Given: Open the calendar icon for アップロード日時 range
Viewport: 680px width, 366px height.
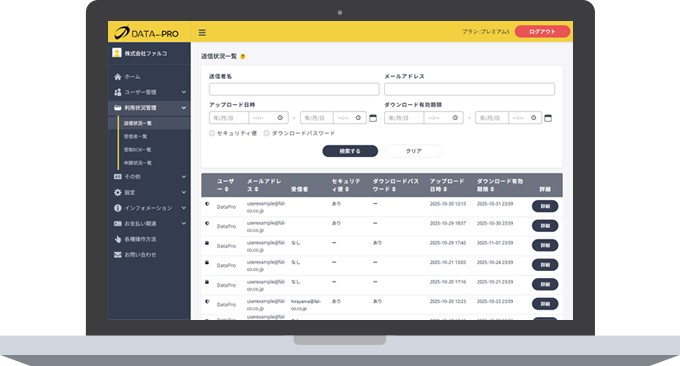Looking at the screenshot, I should [373, 118].
